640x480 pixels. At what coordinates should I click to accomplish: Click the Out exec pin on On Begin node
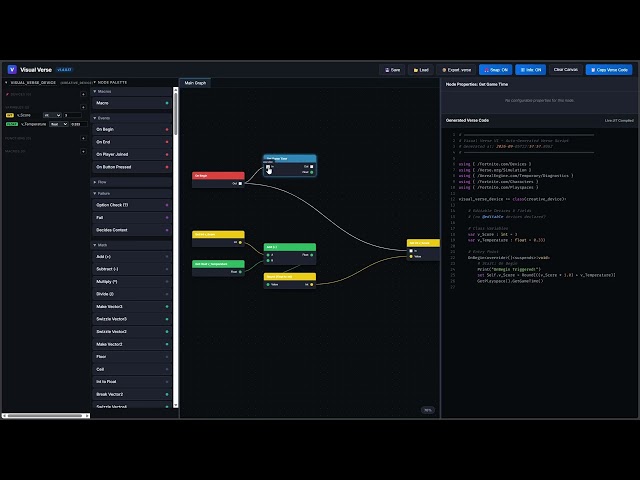pos(240,184)
